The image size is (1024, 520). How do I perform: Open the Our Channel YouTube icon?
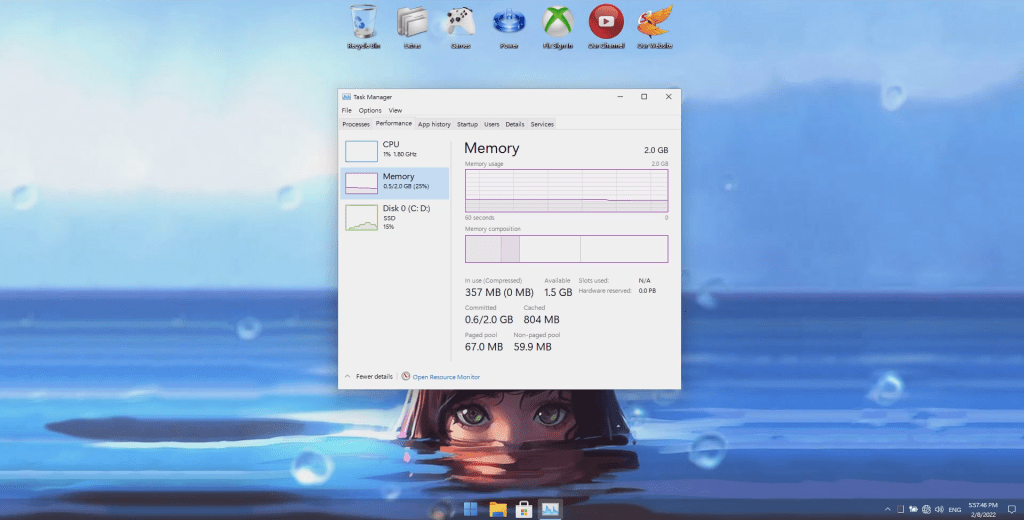pyautogui.click(x=606, y=26)
